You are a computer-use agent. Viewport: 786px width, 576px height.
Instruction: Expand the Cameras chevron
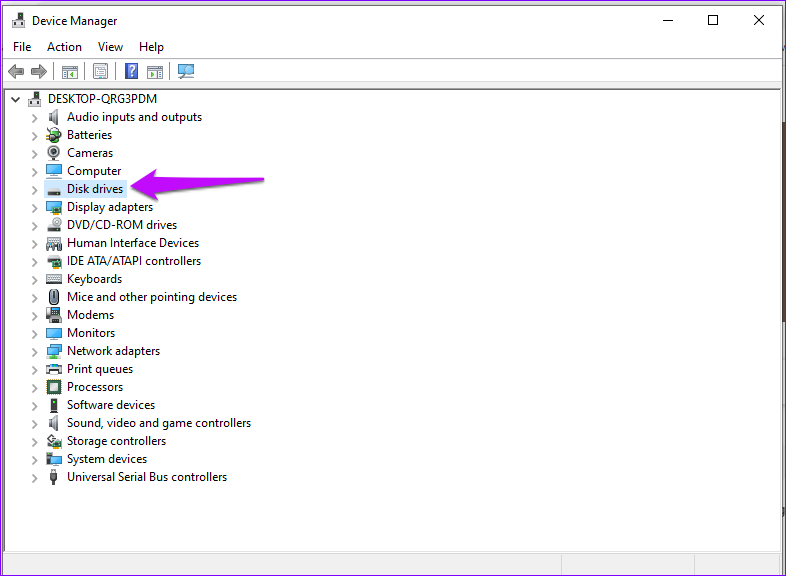pos(34,154)
